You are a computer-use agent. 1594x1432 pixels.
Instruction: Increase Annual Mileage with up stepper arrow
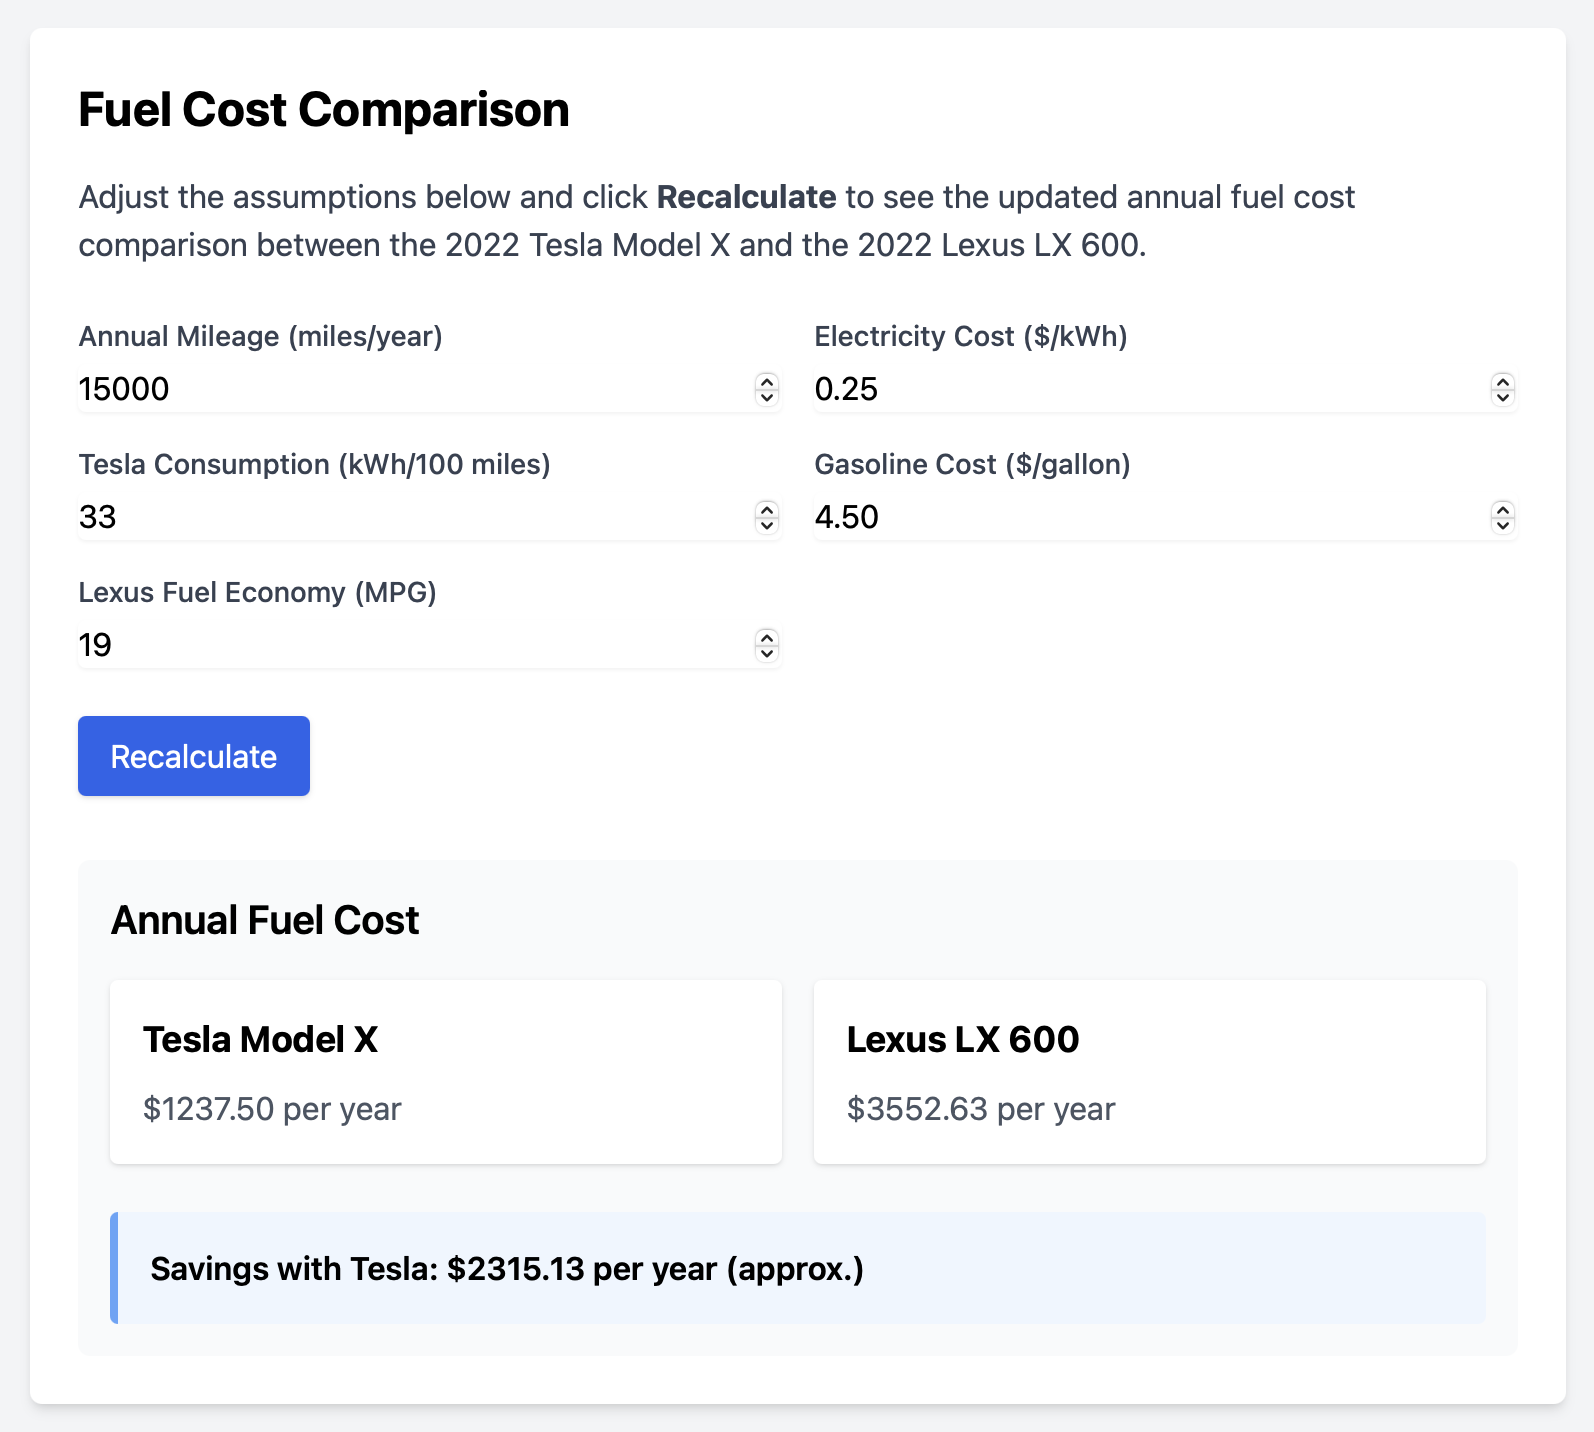click(766, 381)
